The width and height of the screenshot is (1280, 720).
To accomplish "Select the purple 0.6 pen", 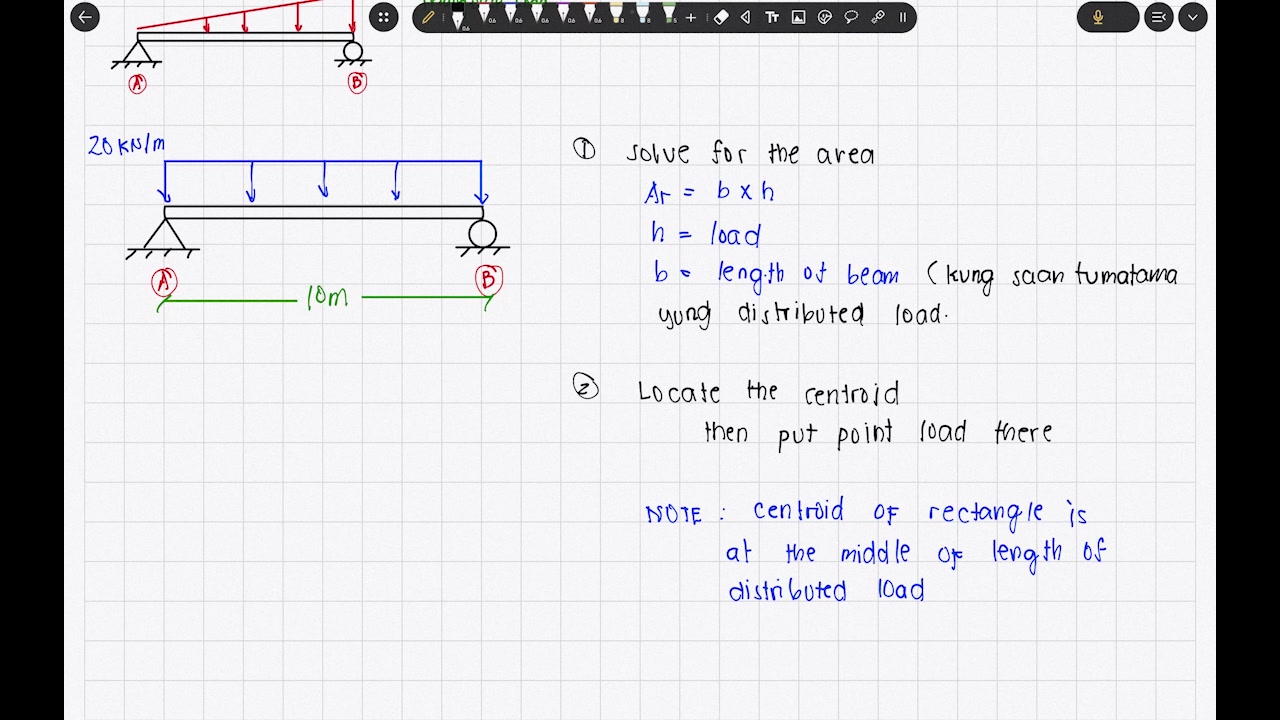I will tap(563, 14).
